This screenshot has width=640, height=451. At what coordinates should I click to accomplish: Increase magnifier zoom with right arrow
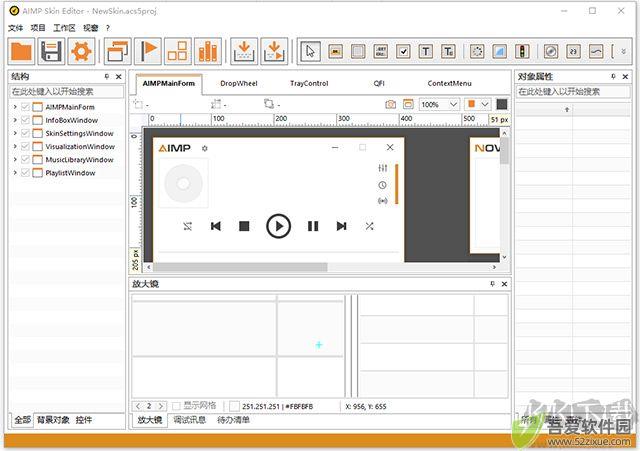pos(161,406)
